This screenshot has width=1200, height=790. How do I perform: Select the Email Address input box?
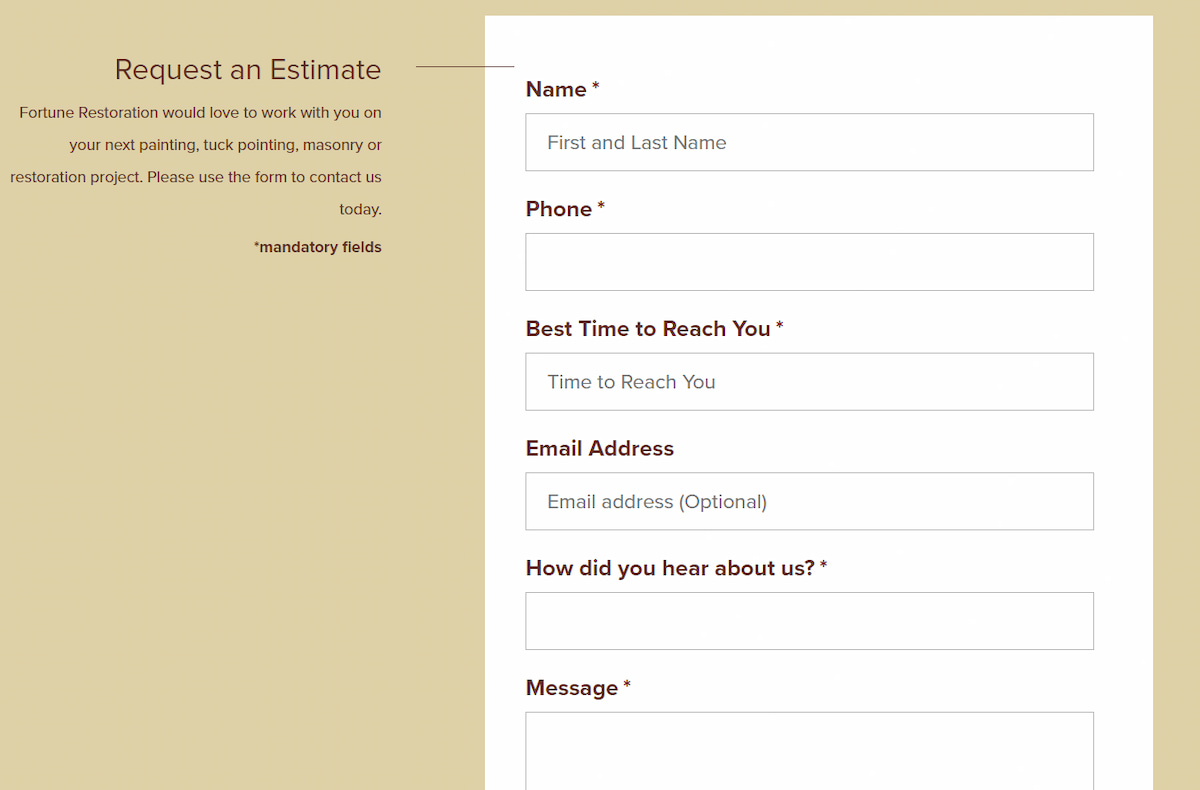click(x=809, y=501)
